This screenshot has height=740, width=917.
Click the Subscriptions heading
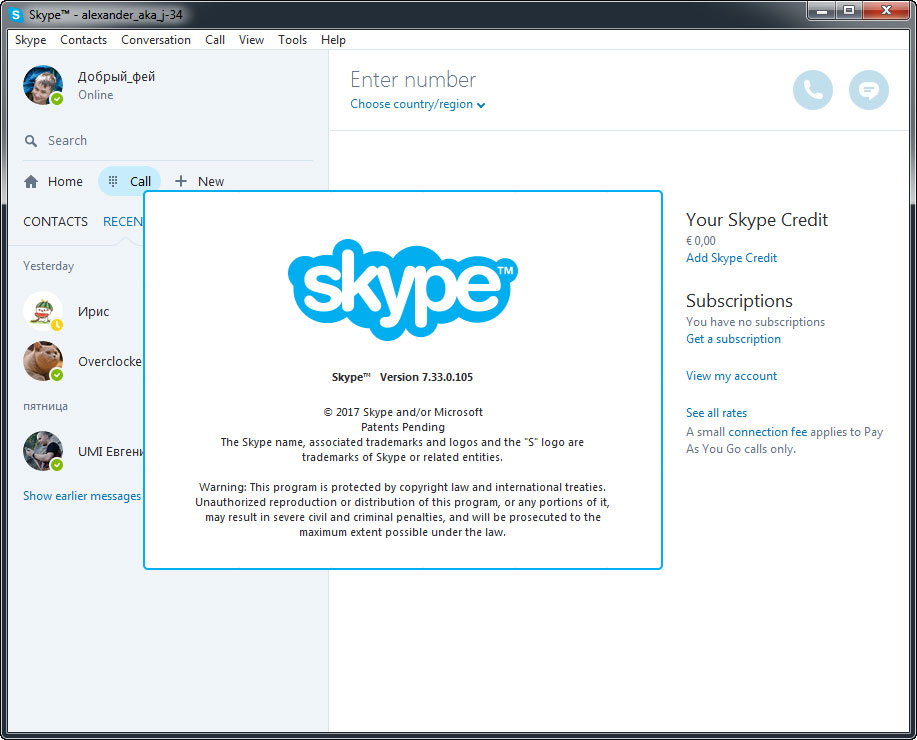click(739, 301)
